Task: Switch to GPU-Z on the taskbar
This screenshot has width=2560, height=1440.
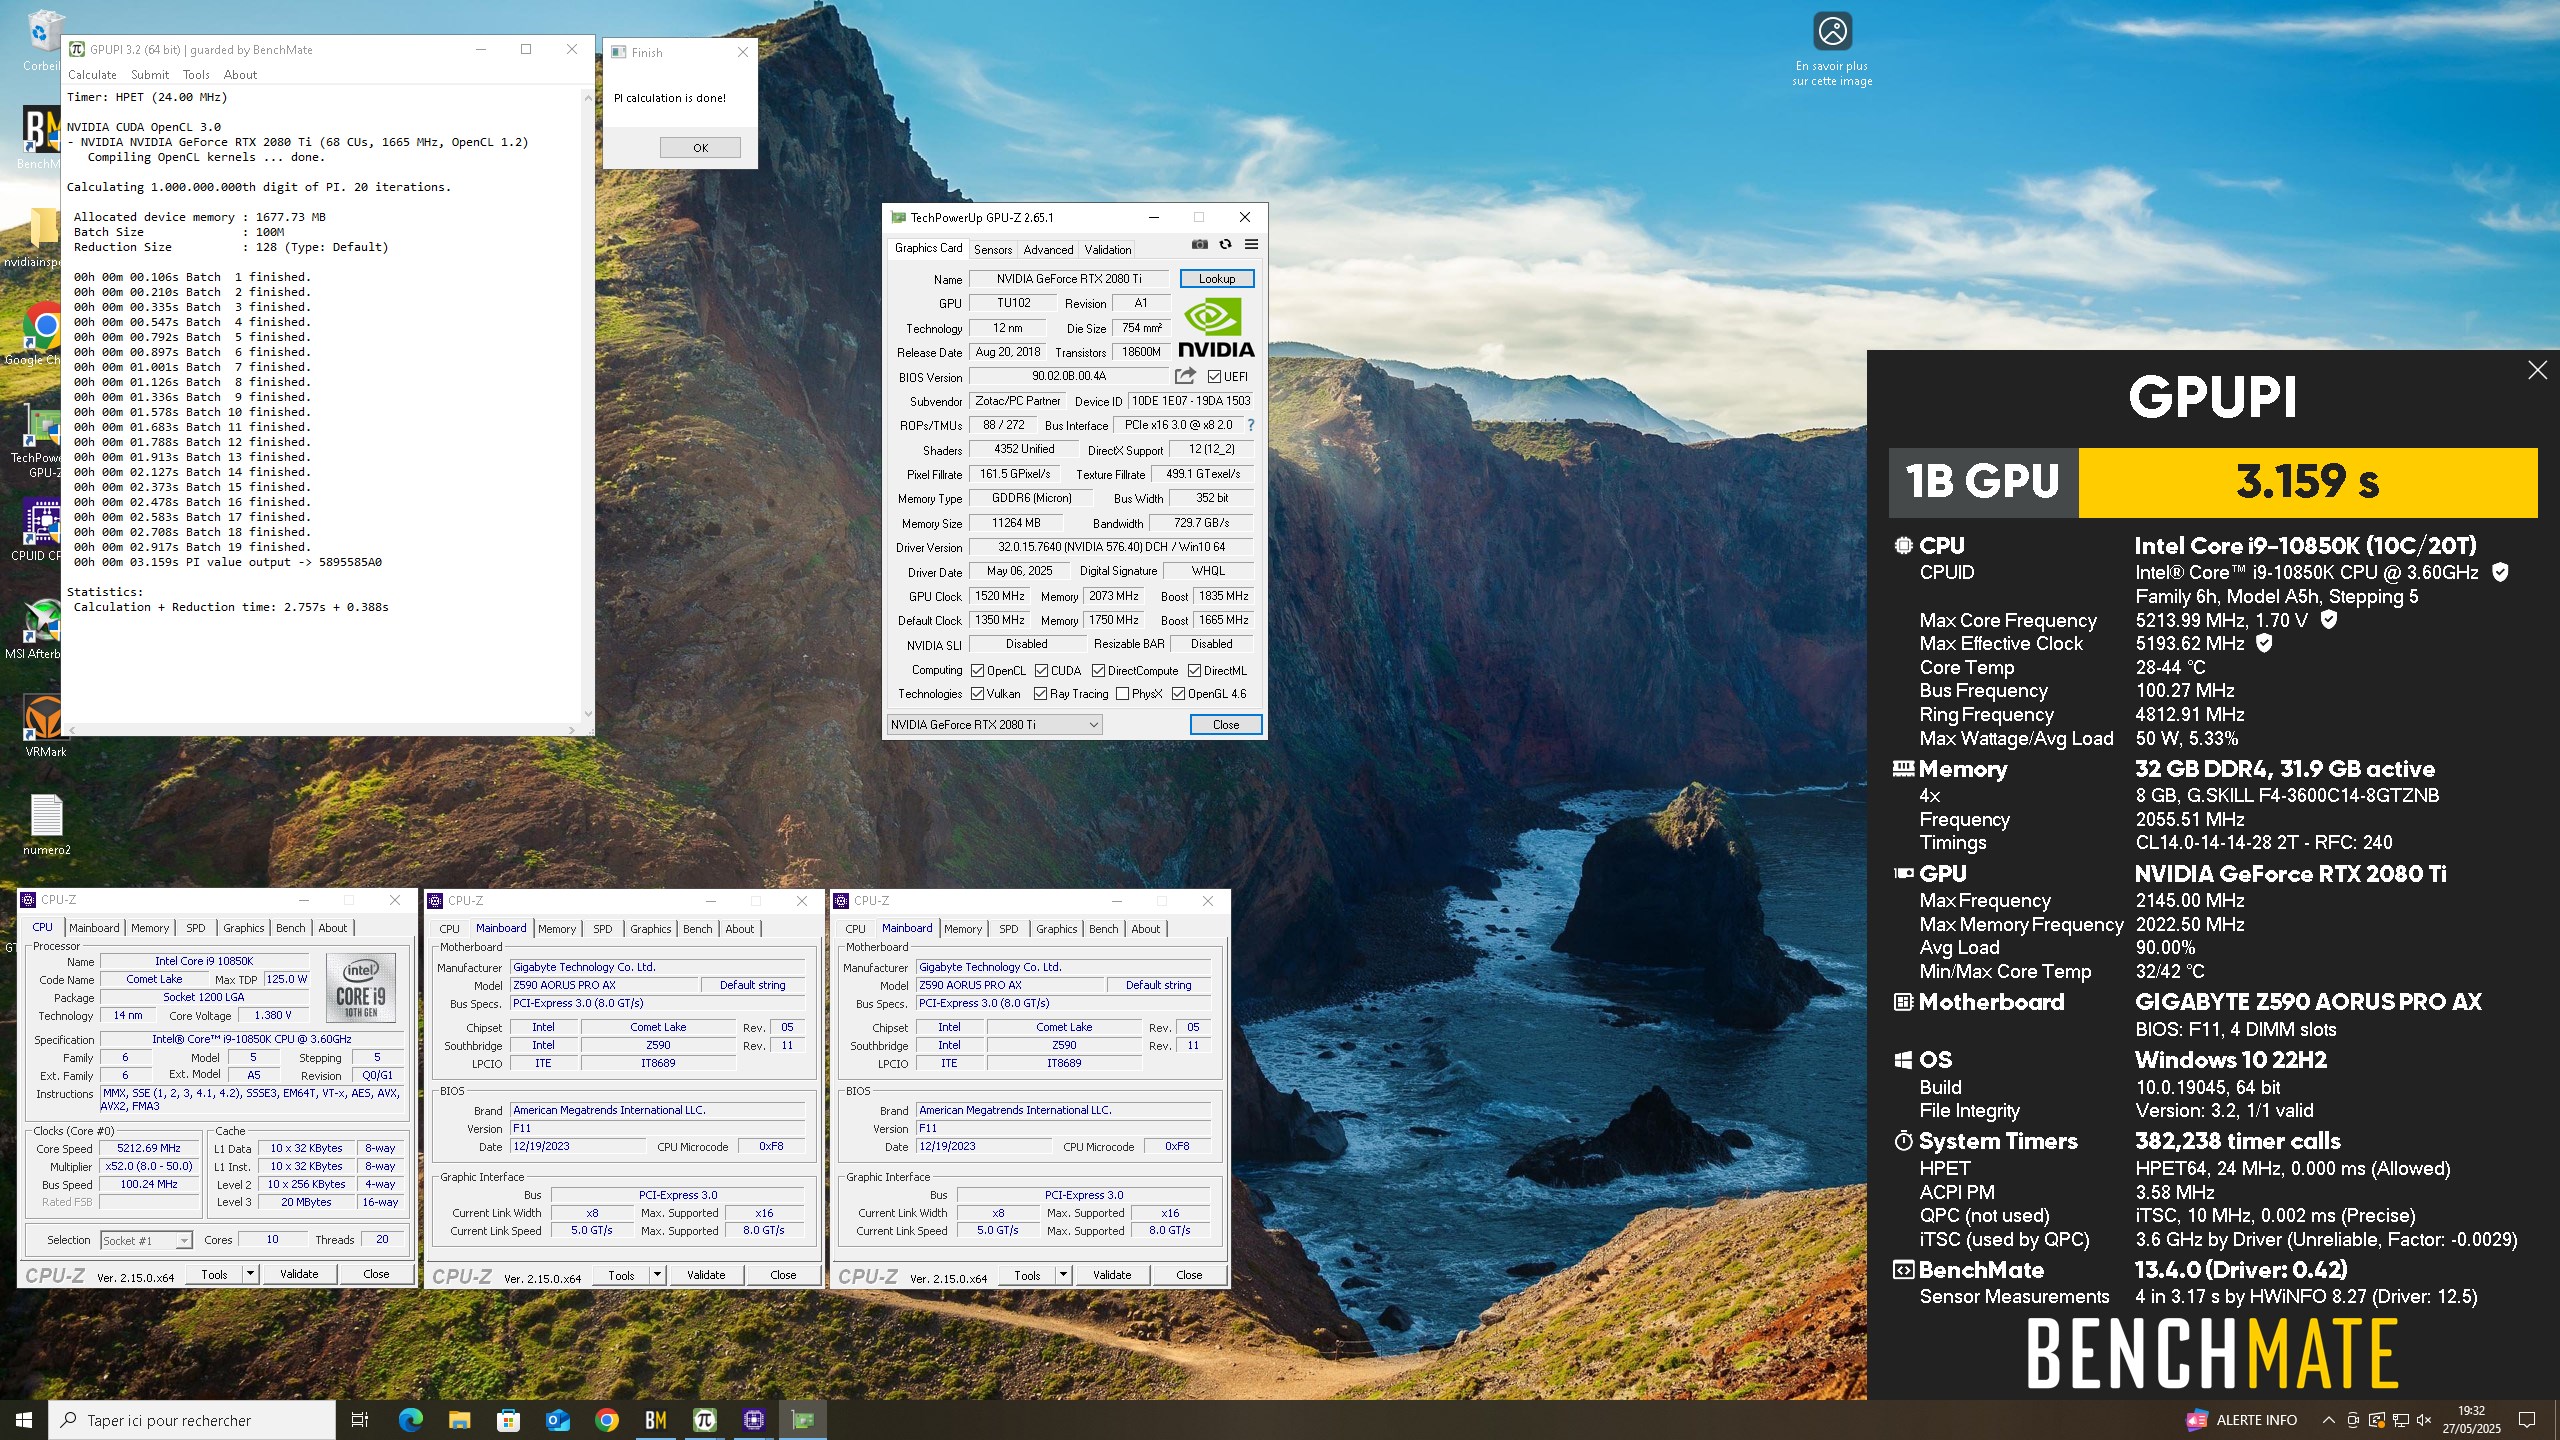Action: tap(803, 1420)
